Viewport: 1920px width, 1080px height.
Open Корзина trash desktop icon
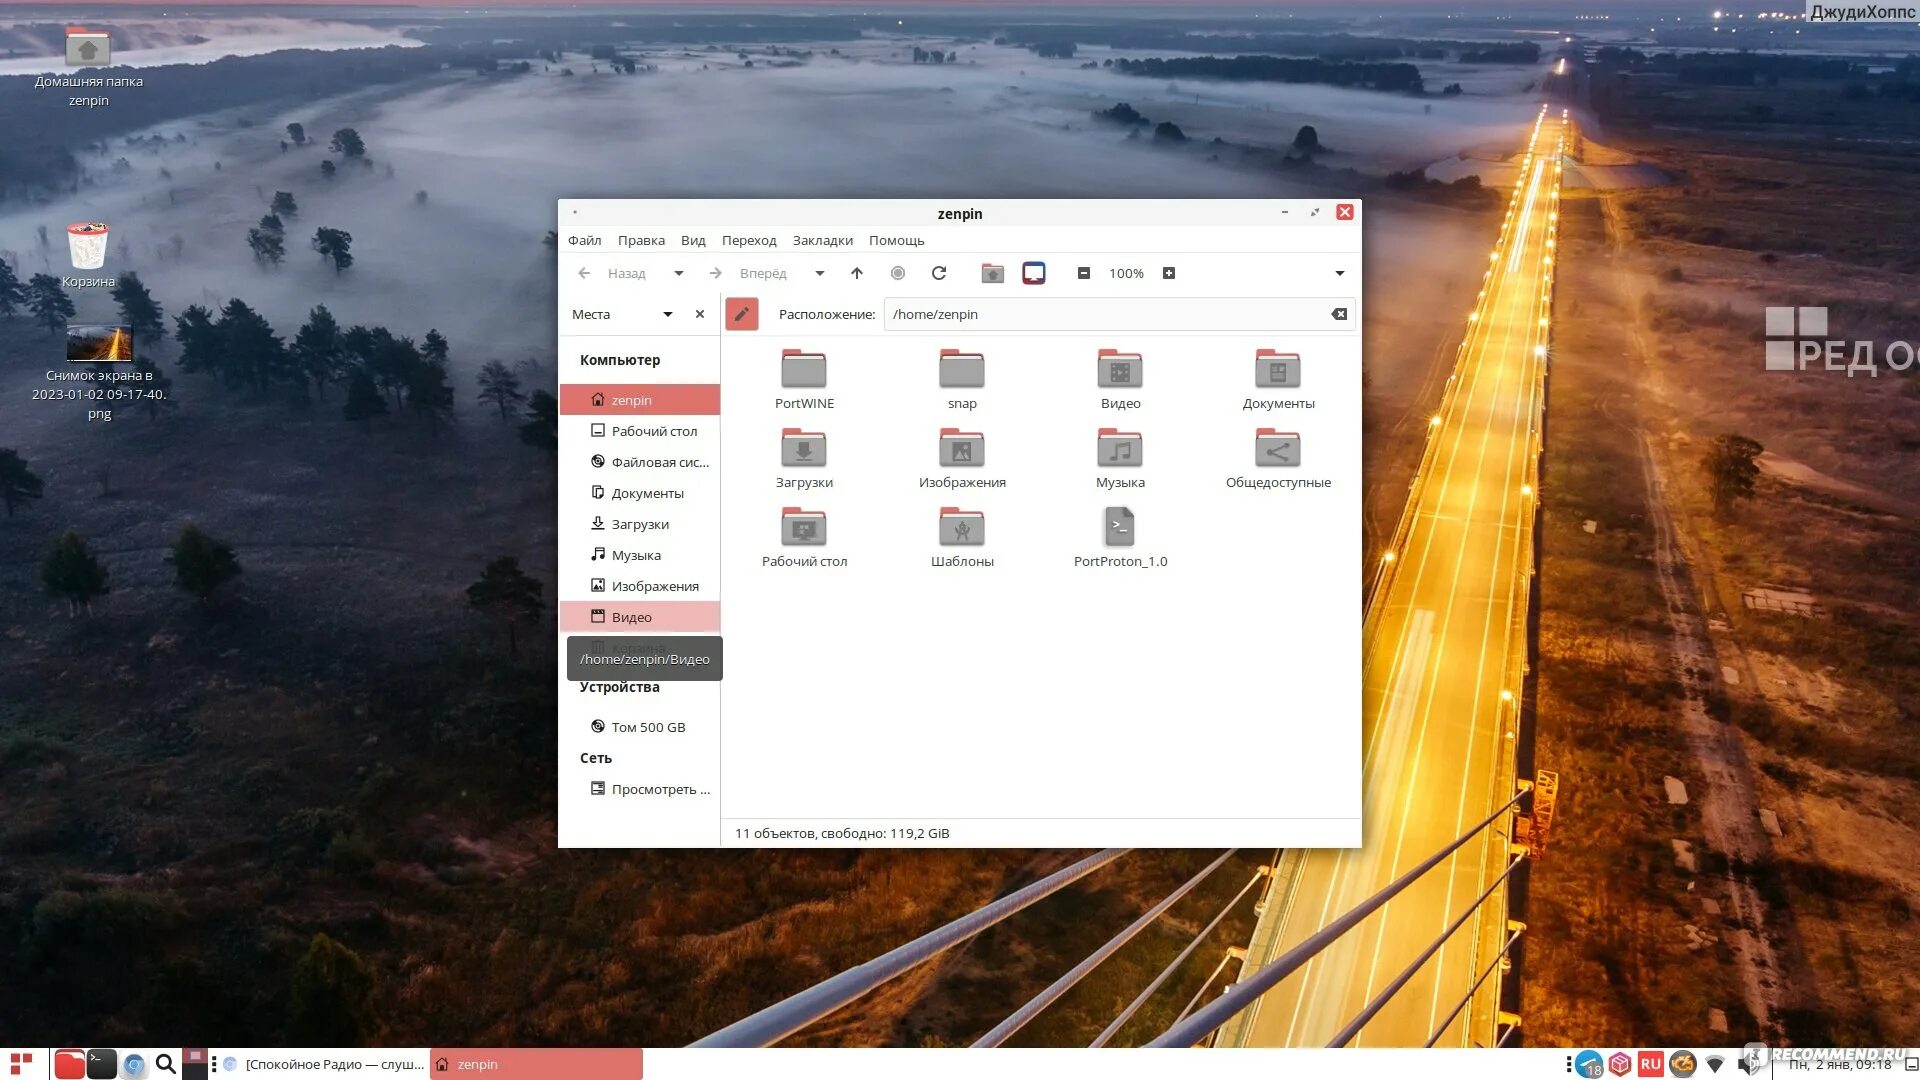pyautogui.click(x=88, y=256)
